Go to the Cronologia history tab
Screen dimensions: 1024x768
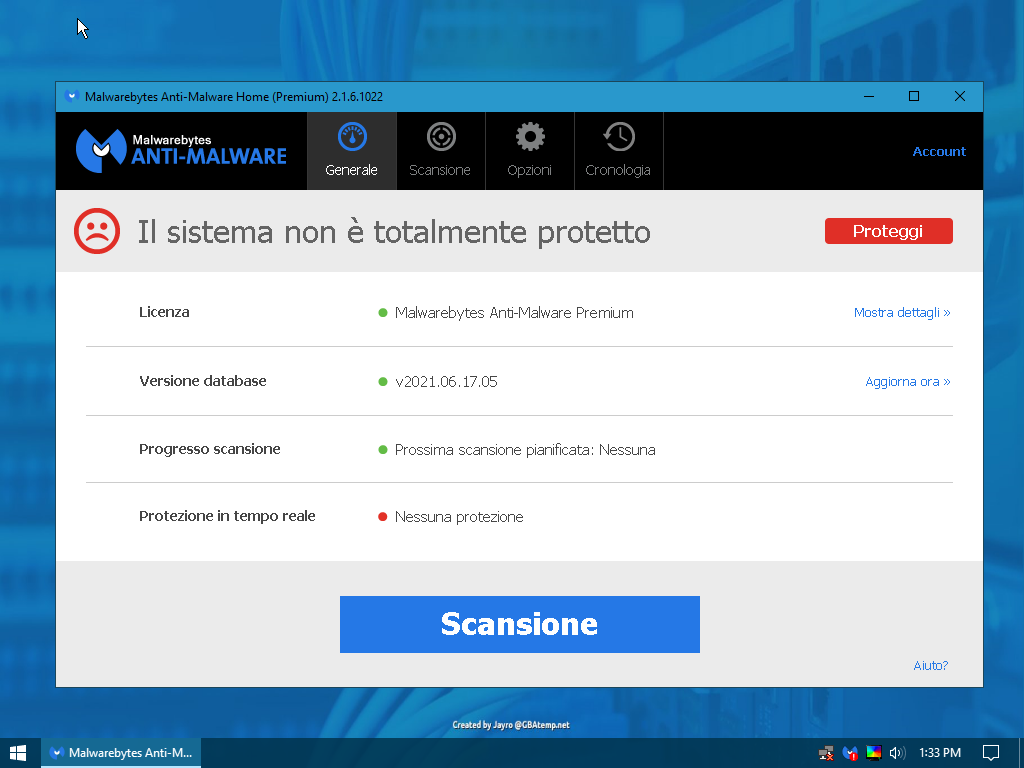click(x=618, y=151)
